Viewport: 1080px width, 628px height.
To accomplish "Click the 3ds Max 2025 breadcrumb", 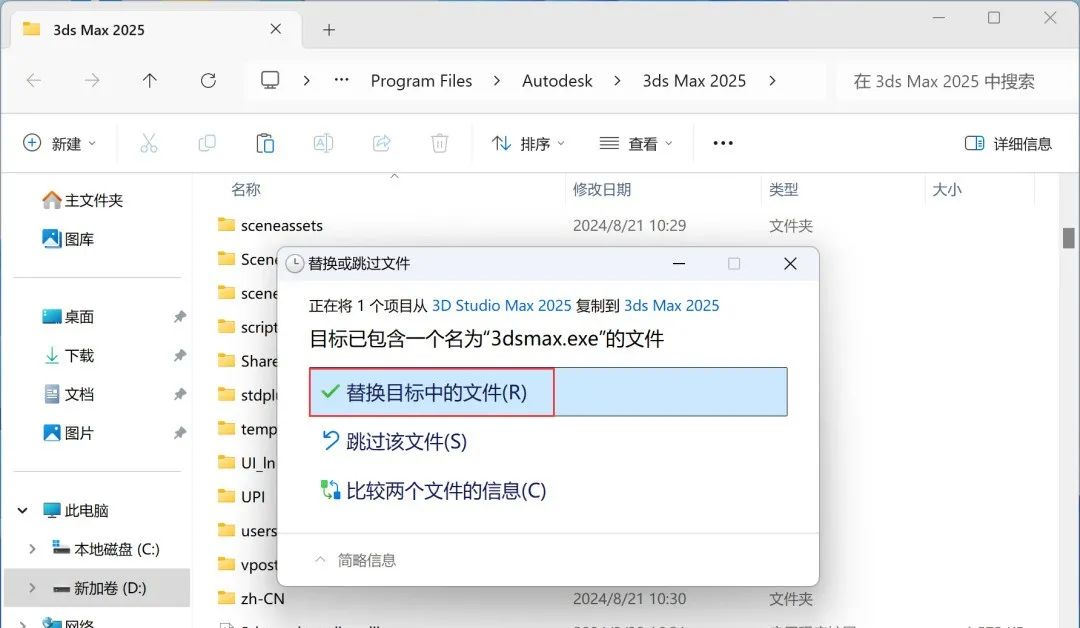I will 694,81.
